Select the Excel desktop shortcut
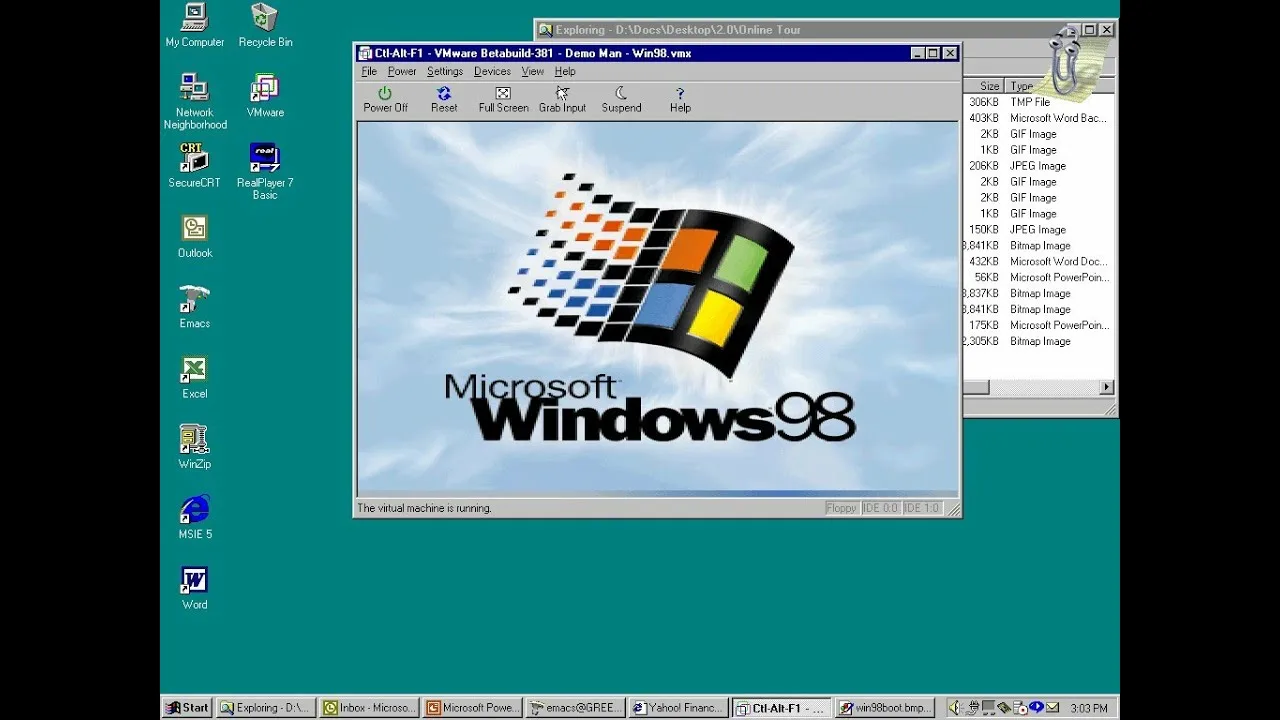 (x=195, y=377)
